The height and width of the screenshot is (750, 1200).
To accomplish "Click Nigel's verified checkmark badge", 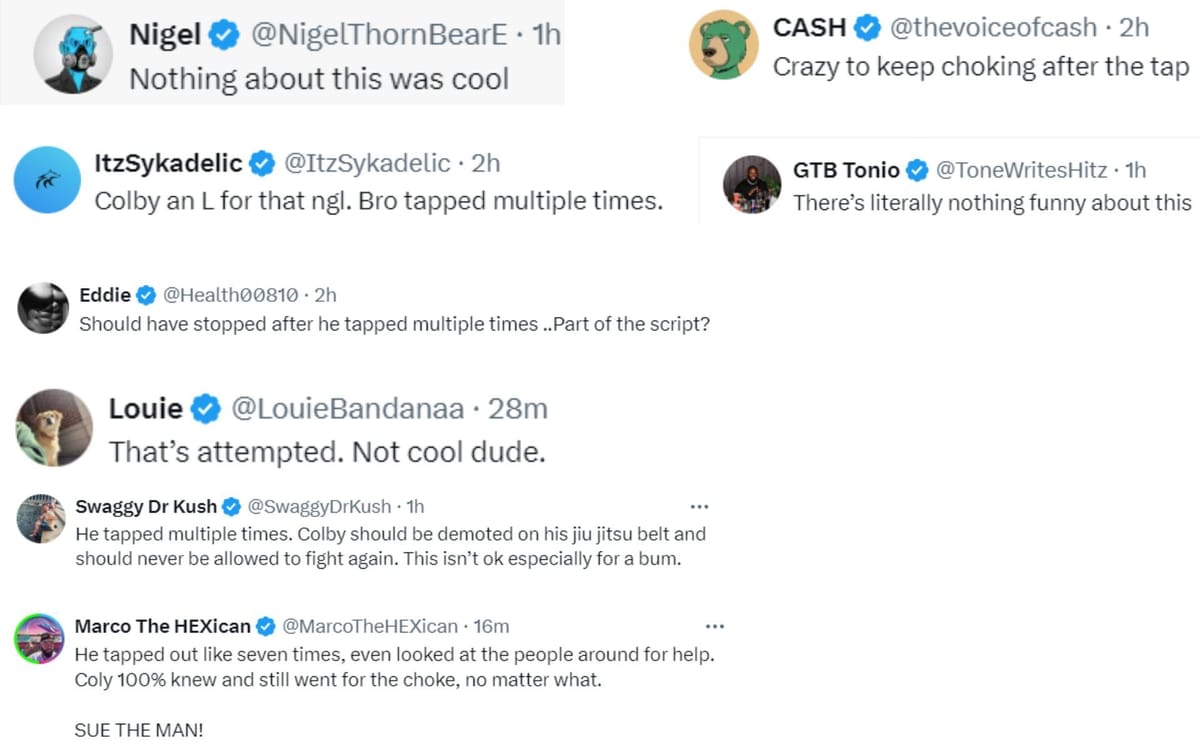I will (x=222, y=33).
